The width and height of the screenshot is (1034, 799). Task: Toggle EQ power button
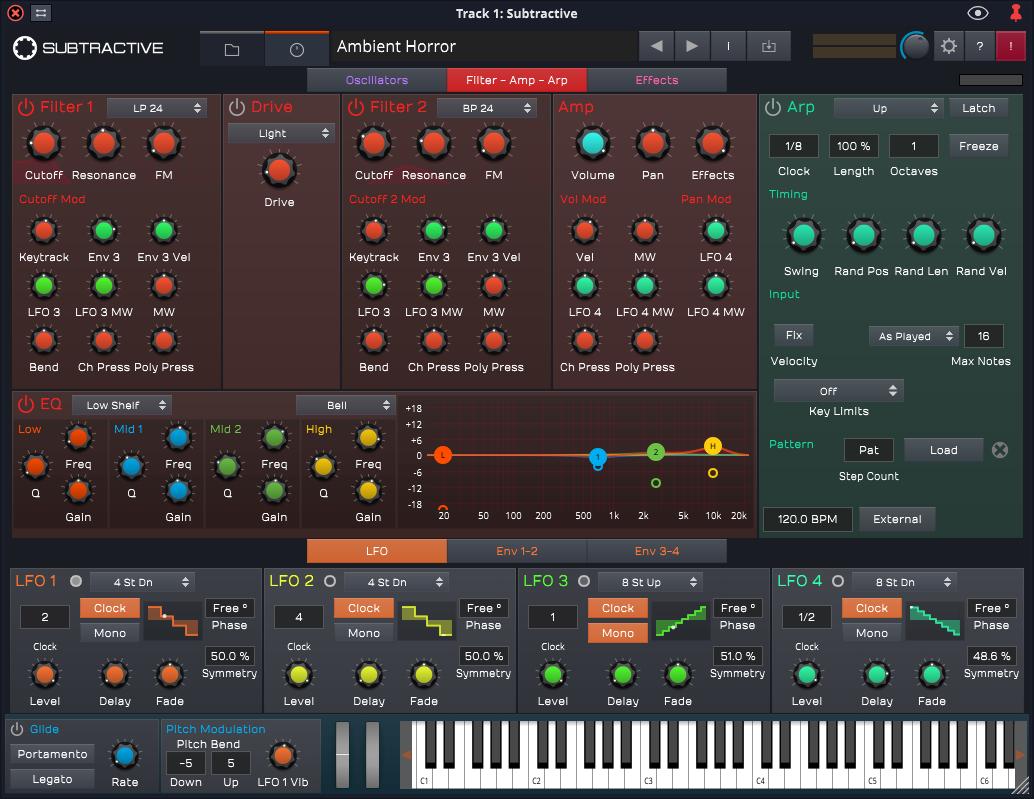tap(26, 404)
